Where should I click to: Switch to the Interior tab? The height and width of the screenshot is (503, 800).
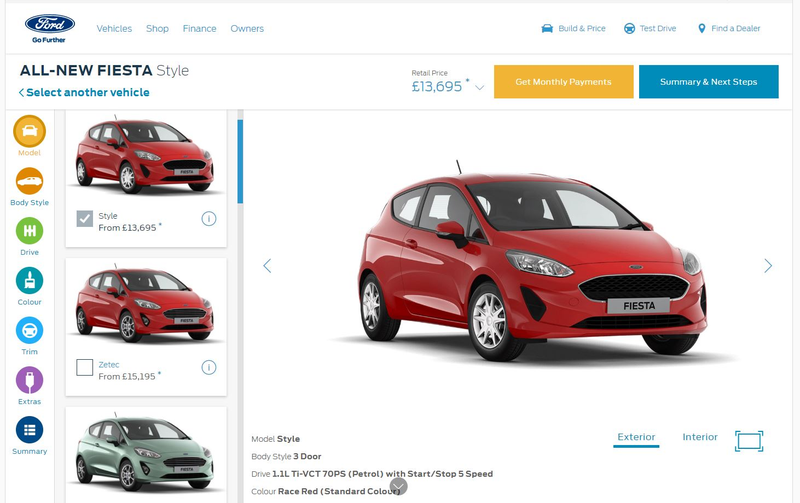700,437
